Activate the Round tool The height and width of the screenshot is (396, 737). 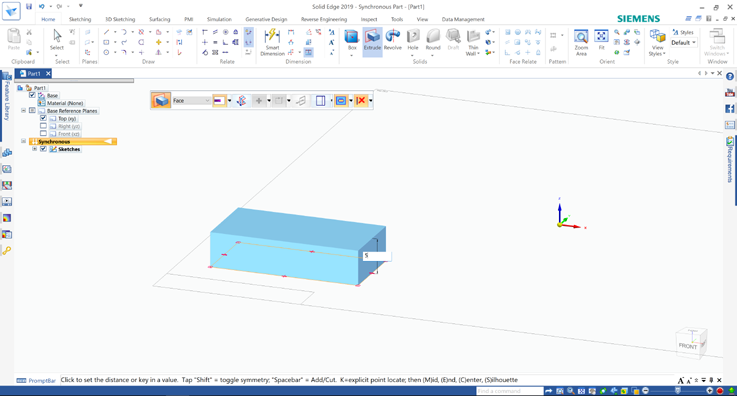(433, 40)
